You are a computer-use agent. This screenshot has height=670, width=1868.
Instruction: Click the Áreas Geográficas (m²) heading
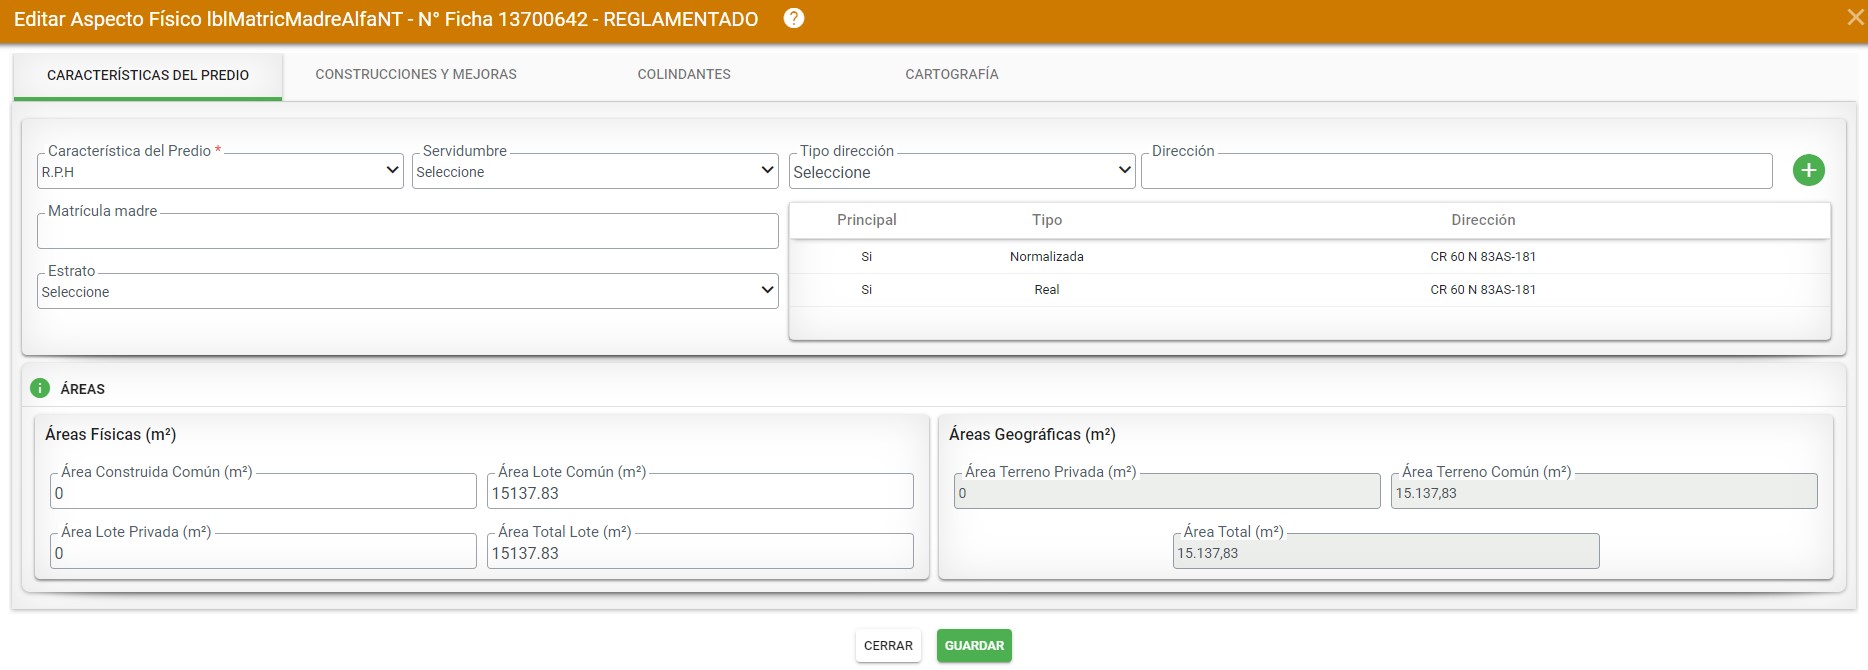coord(1032,434)
